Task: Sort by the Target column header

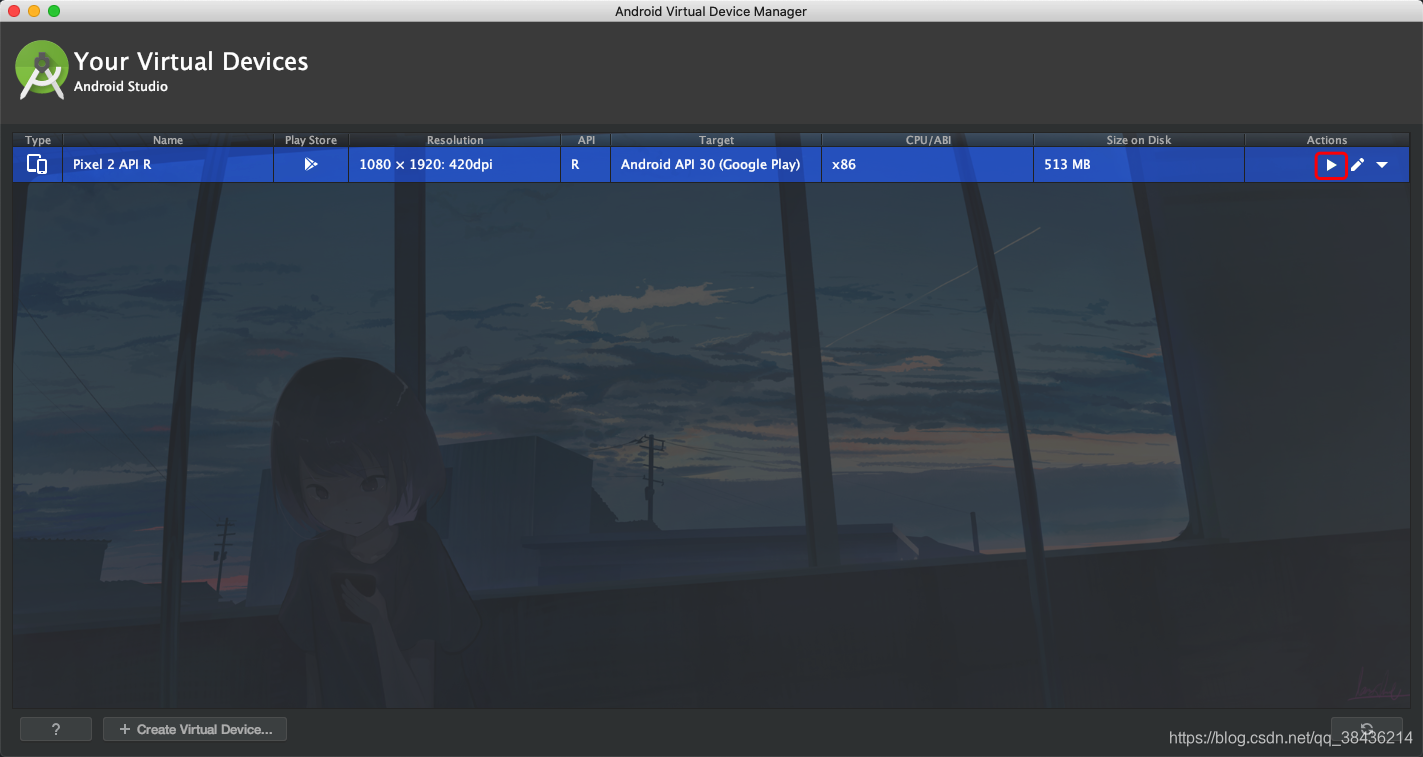Action: point(716,140)
